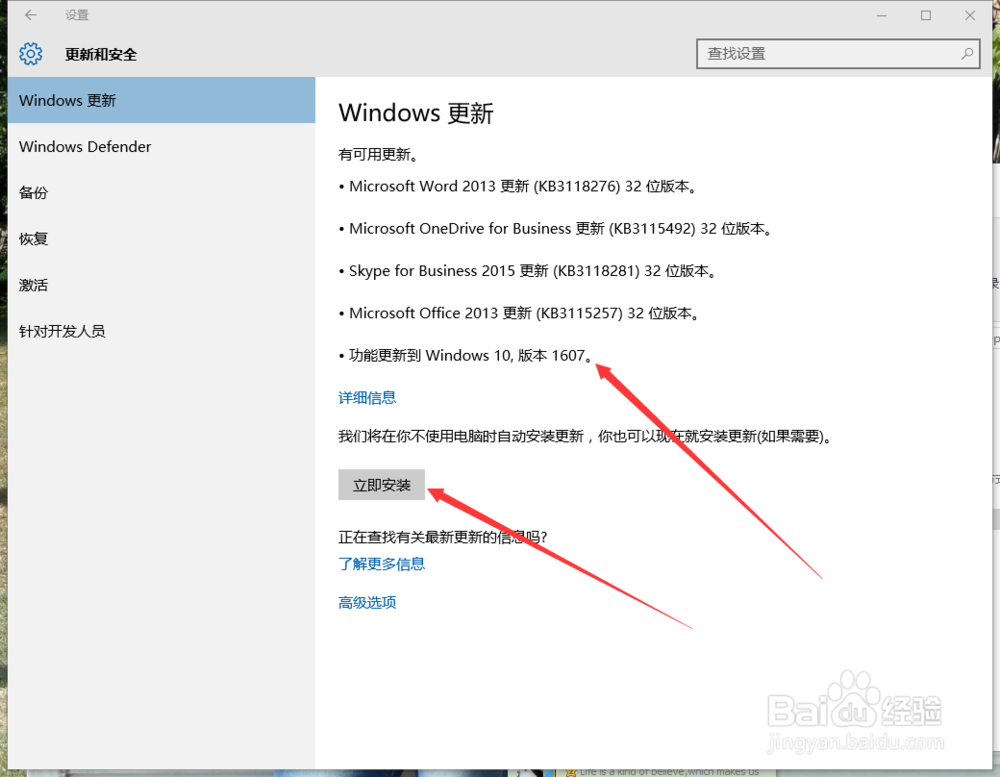Open the 详细信息 link
1000x777 pixels.
[367, 398]
